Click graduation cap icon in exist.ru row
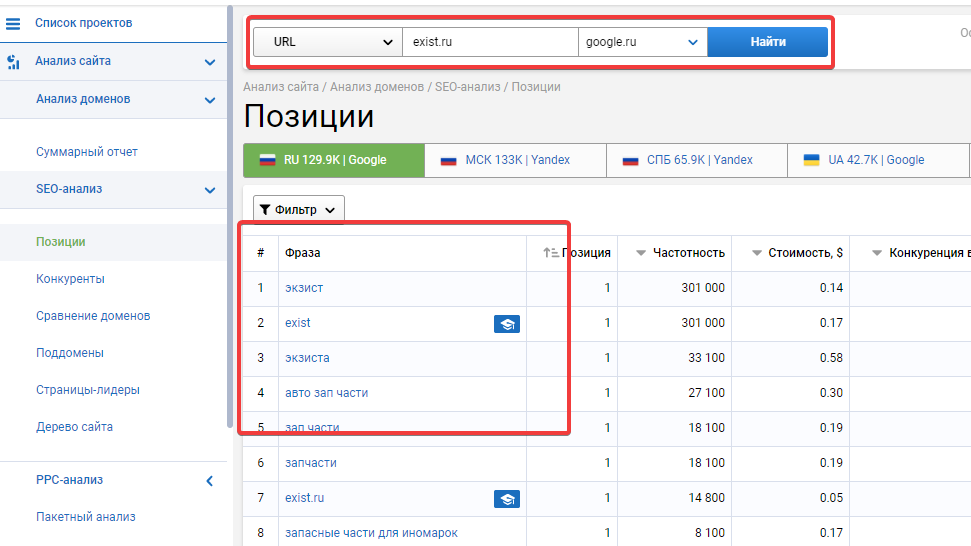Image resolution: width=971 pixels, height=546 pixels. (x=507, y=499)
